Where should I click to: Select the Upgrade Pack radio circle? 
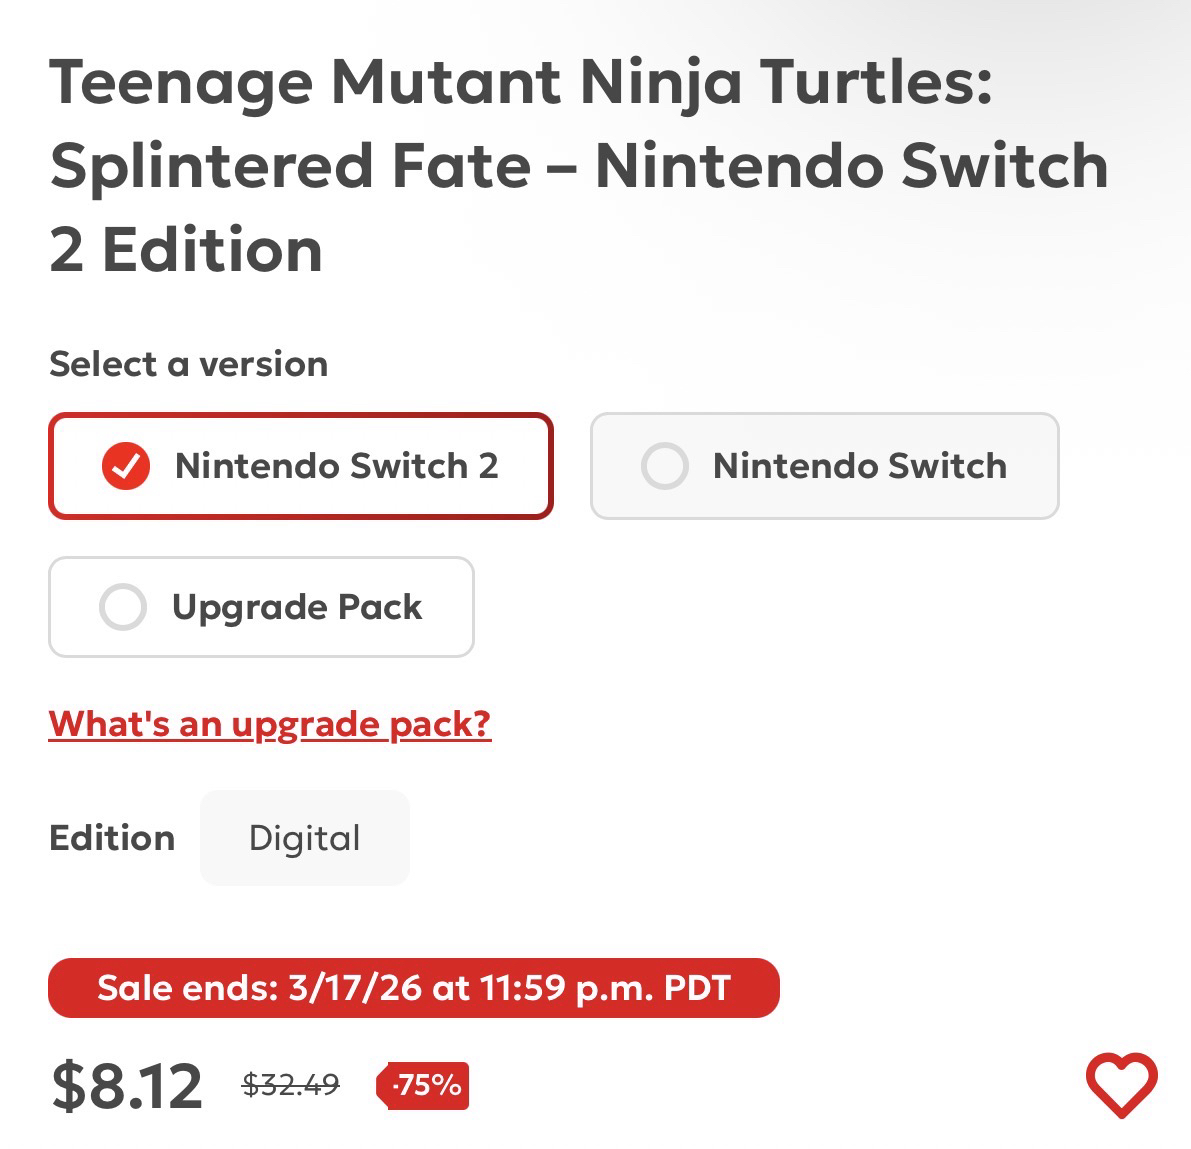click(123, 607)
